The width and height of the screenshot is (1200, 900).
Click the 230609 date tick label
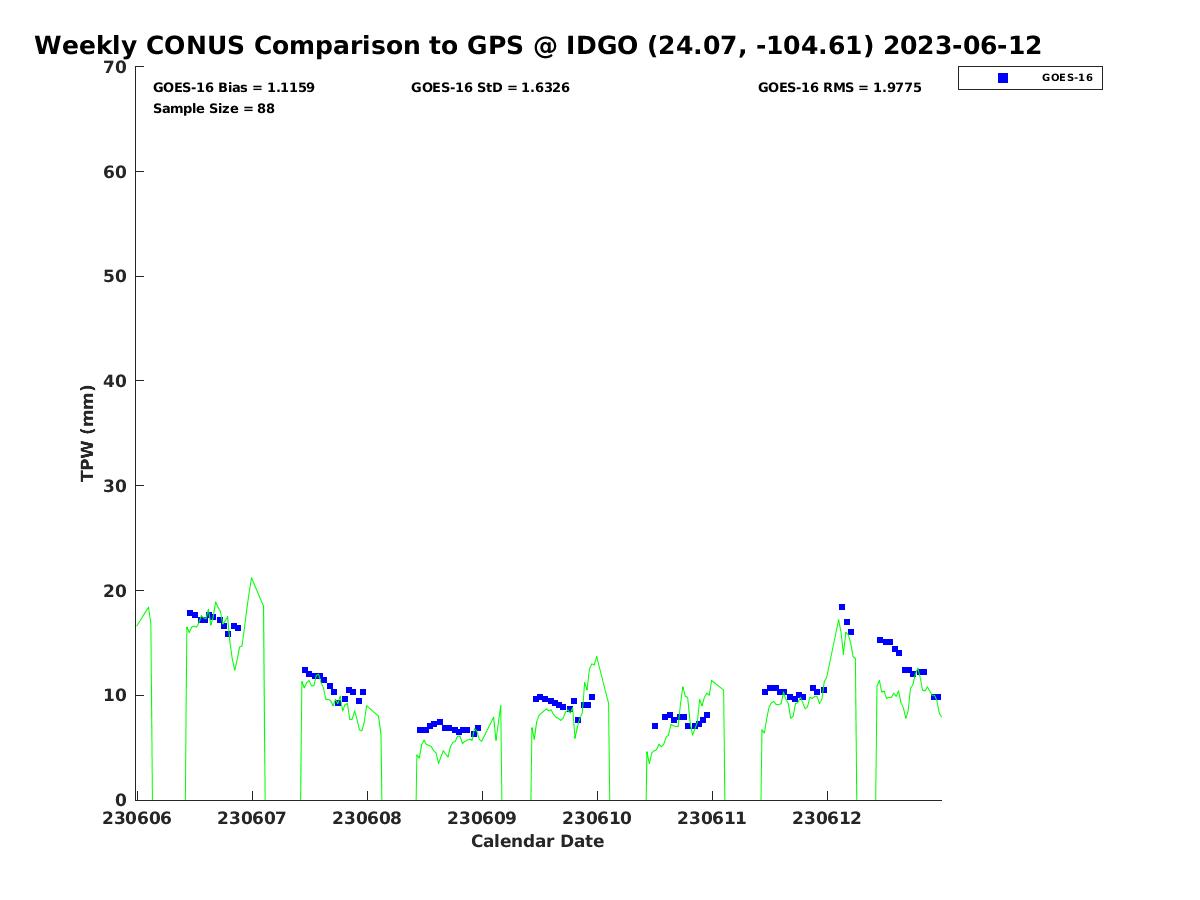482,818
